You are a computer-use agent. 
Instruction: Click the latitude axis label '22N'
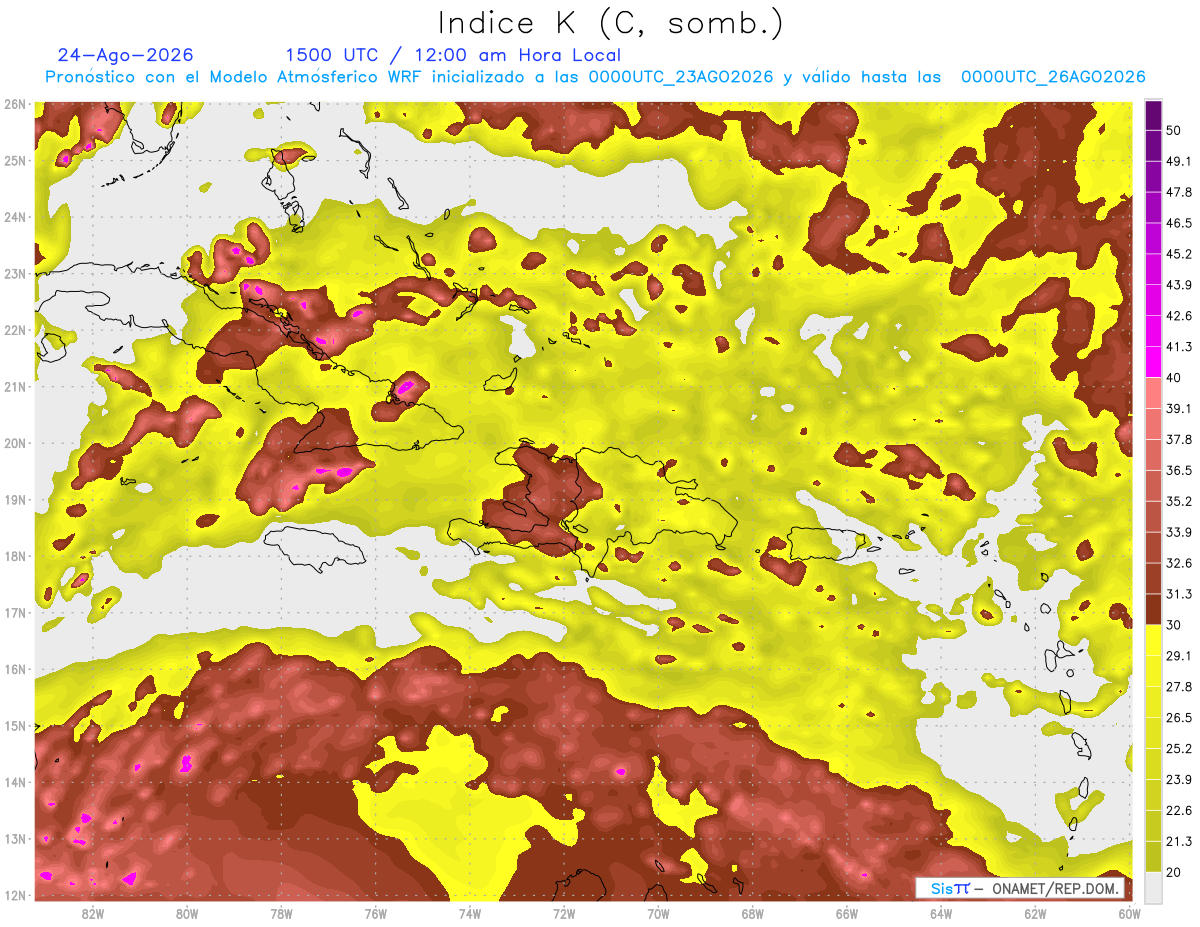coord(14,330)
